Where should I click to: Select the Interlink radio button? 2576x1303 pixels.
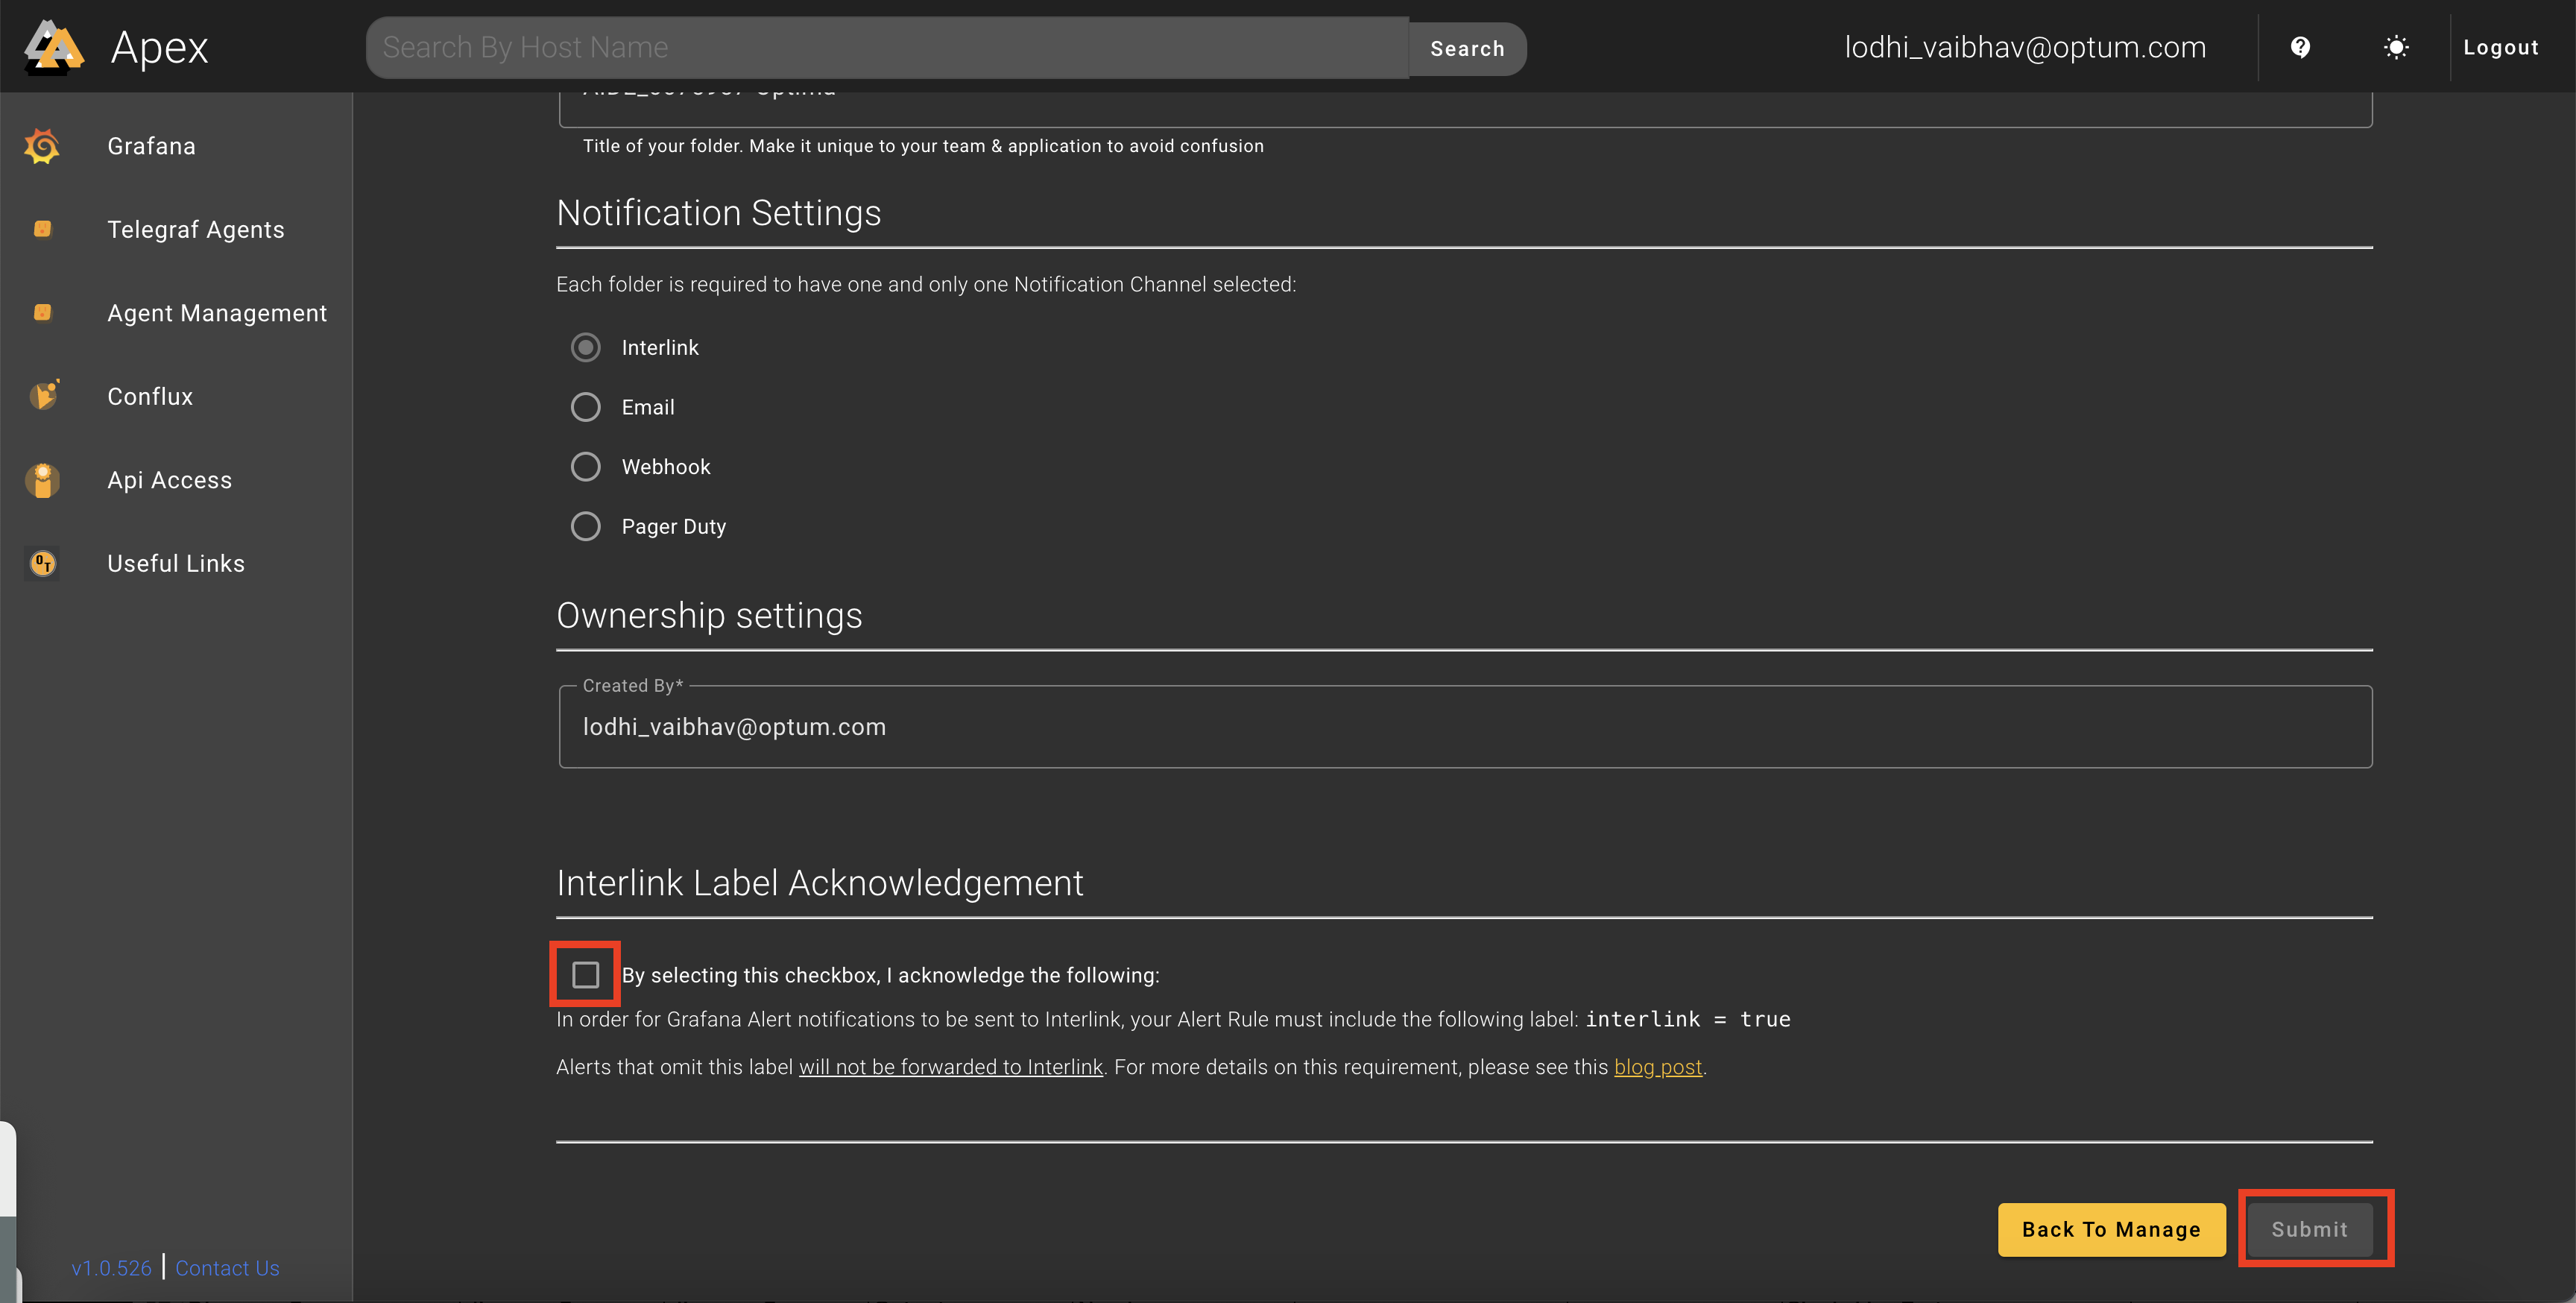(x=585, y=347)
